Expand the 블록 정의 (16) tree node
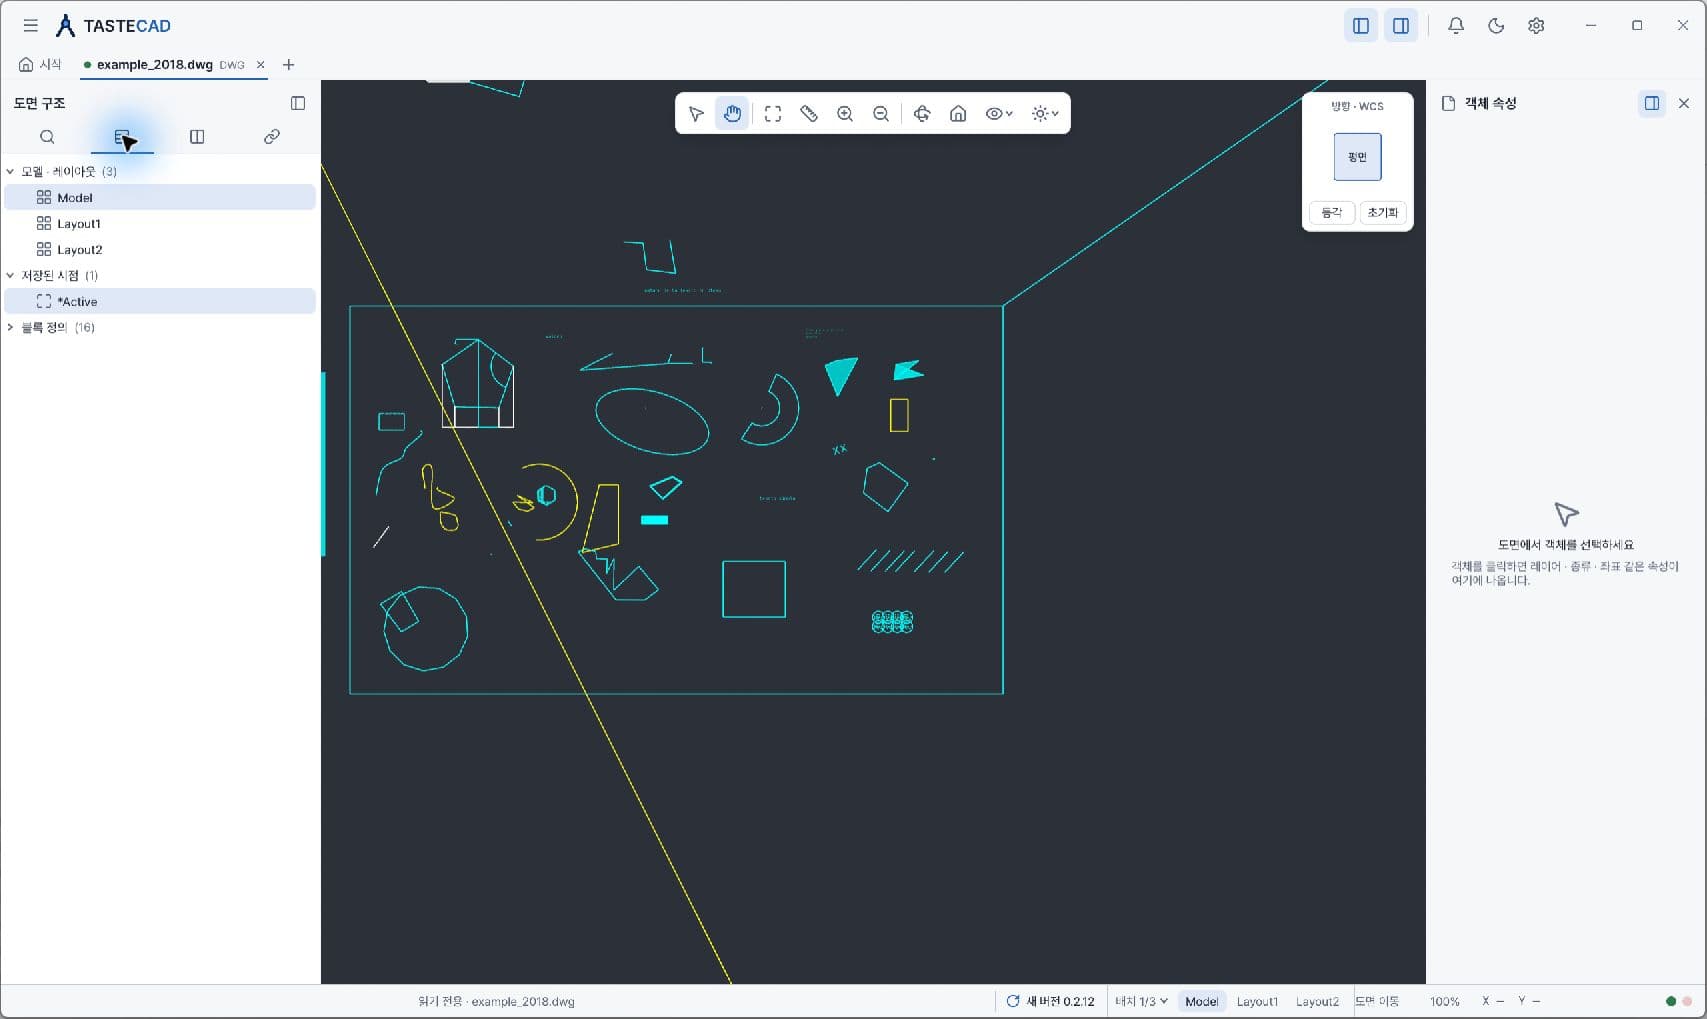This screenshot has height=1019, width=1707. pyautogui.click(x=11, y=327)
